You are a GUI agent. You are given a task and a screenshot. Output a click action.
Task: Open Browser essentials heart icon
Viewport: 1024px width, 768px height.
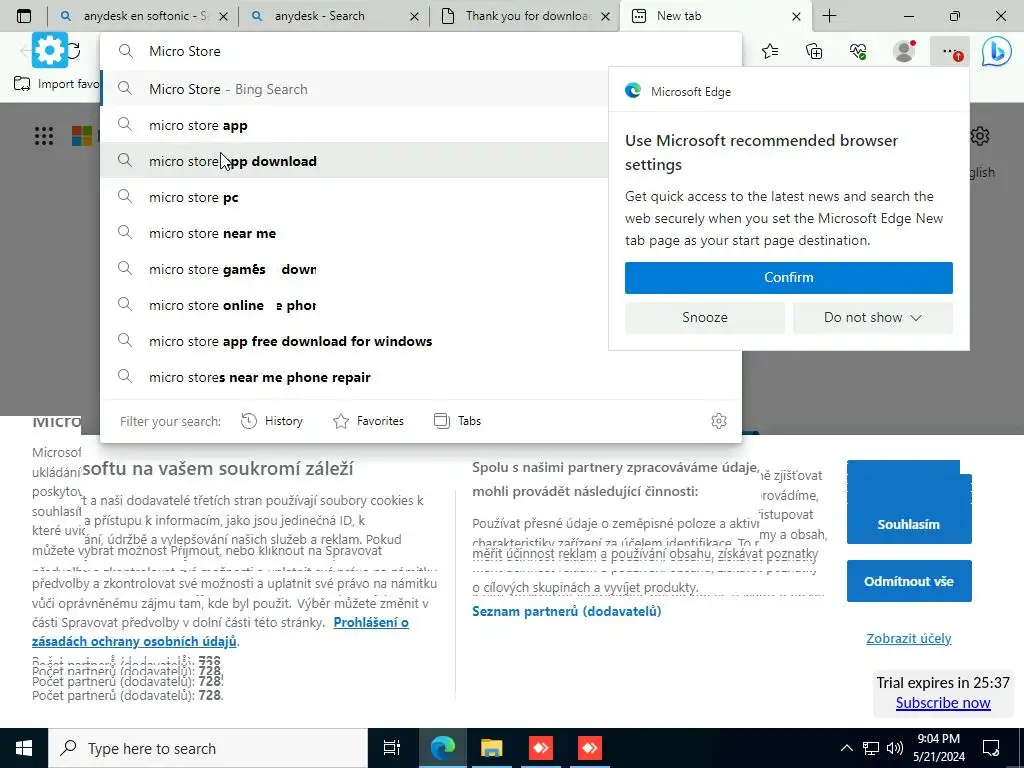tap(858, 51)
